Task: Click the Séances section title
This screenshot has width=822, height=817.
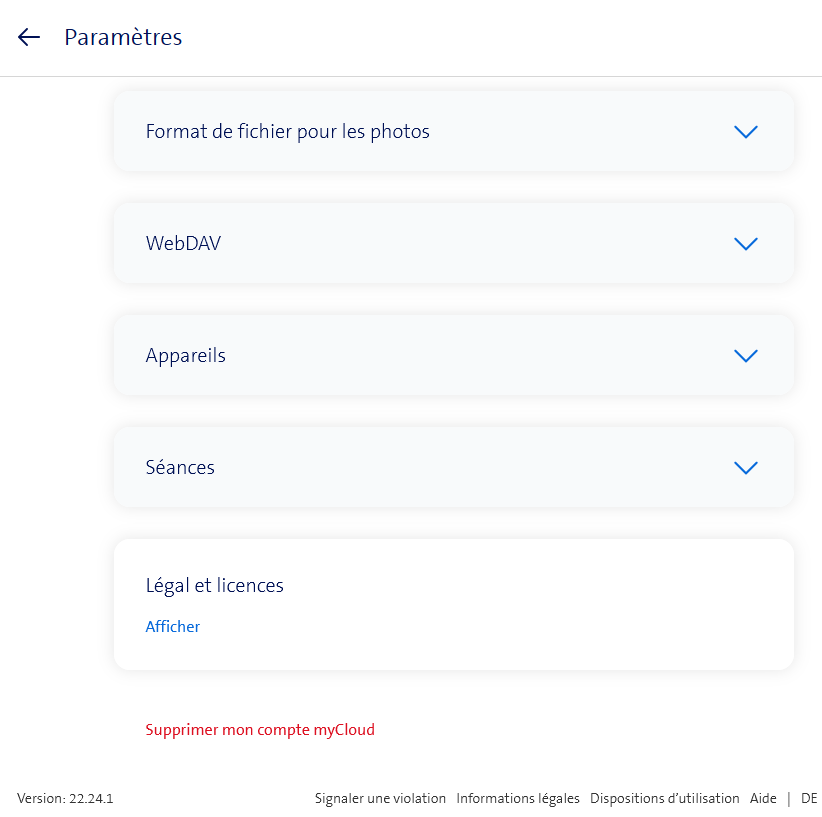Action: [x=180, y=468]
